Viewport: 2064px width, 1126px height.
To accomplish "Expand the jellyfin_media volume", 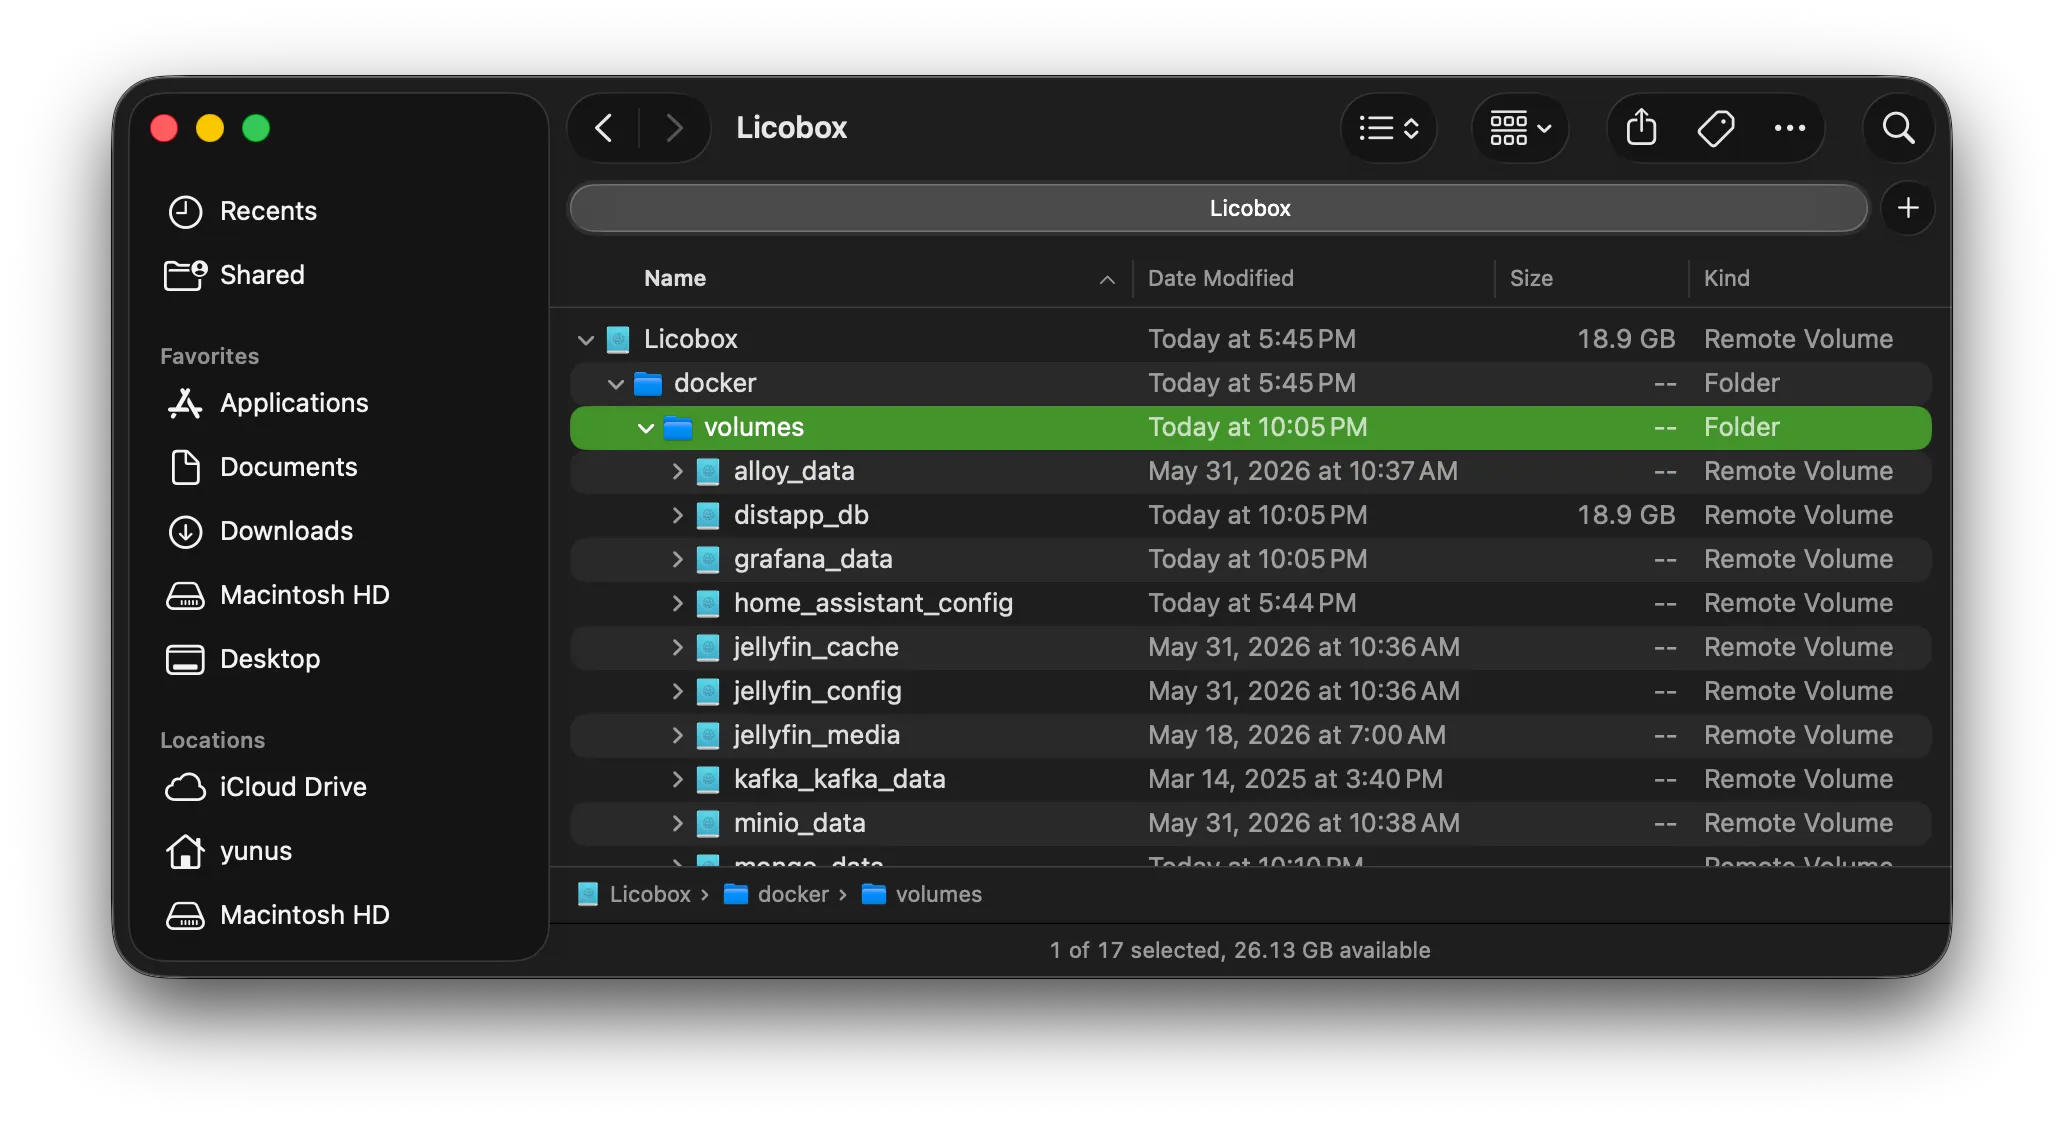I will point(677,735).
